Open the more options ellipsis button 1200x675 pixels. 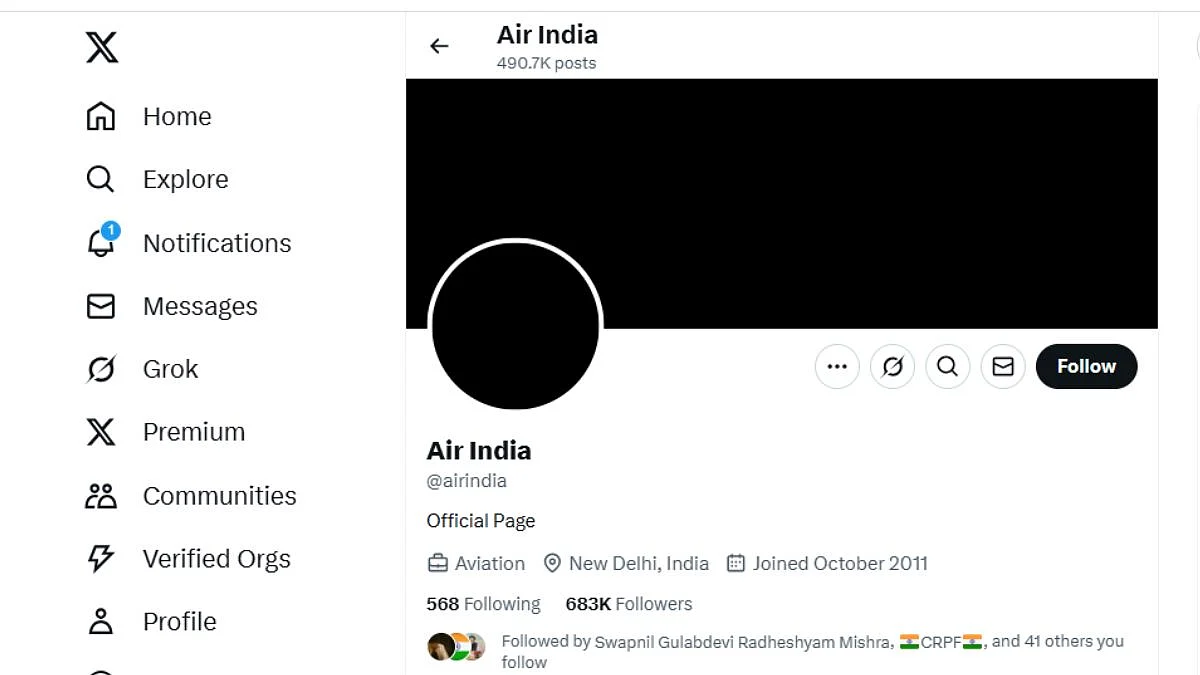[837, 367]
